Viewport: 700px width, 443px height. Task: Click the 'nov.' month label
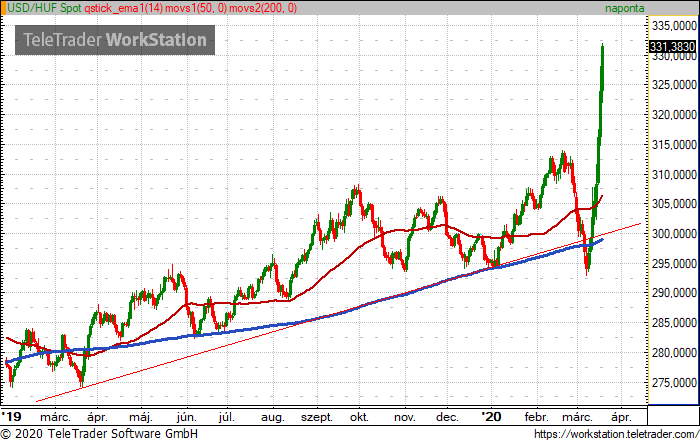pos(405,418)
